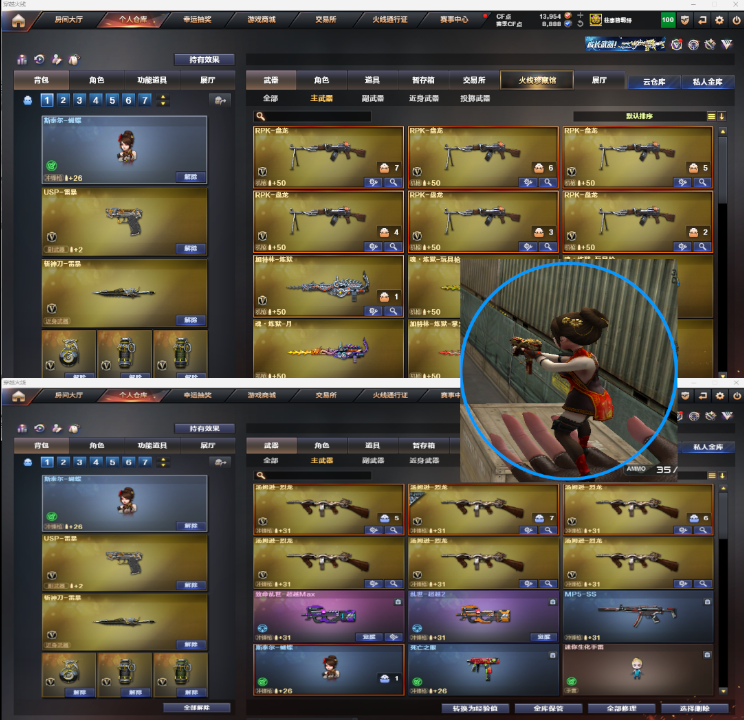Click the bag page stepper arrows in the top window
The image size is (744, 720).
(x=163, y=100)
